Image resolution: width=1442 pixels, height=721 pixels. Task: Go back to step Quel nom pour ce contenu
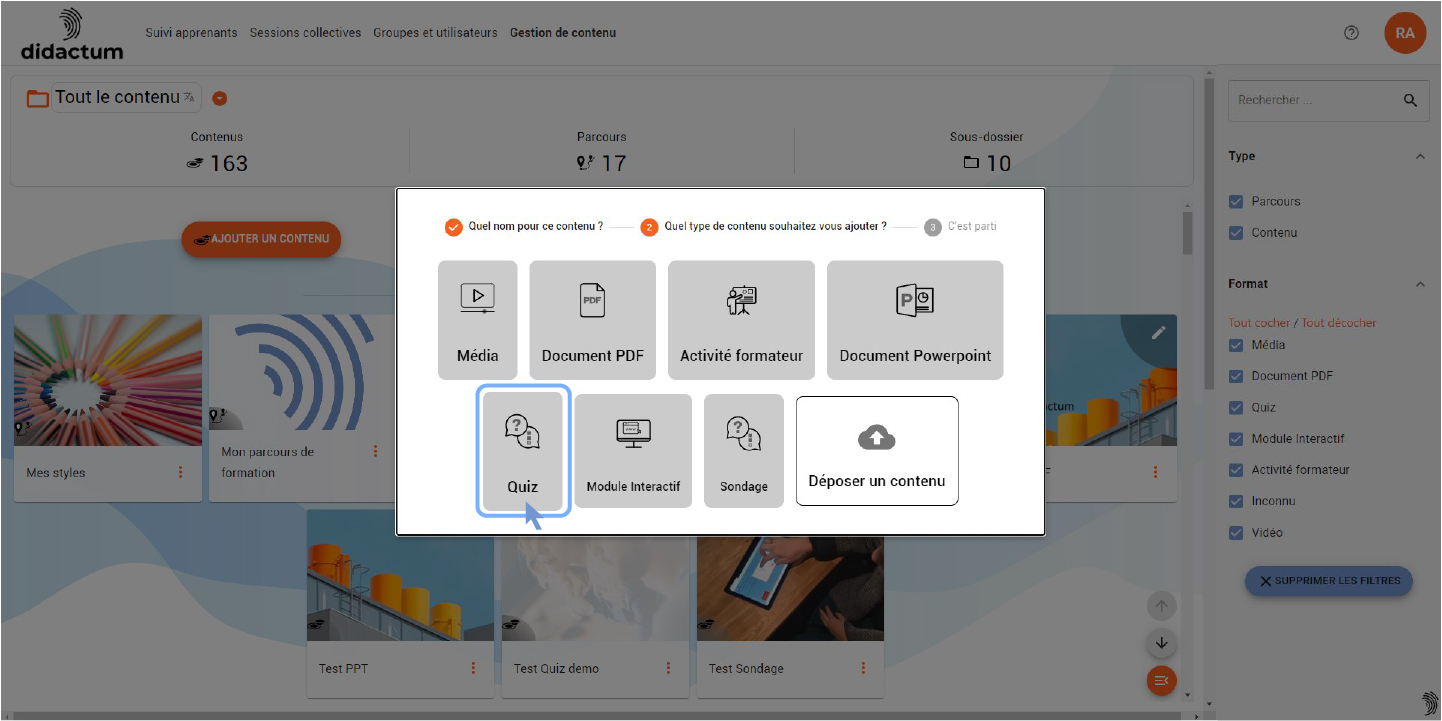click(524, 227)
